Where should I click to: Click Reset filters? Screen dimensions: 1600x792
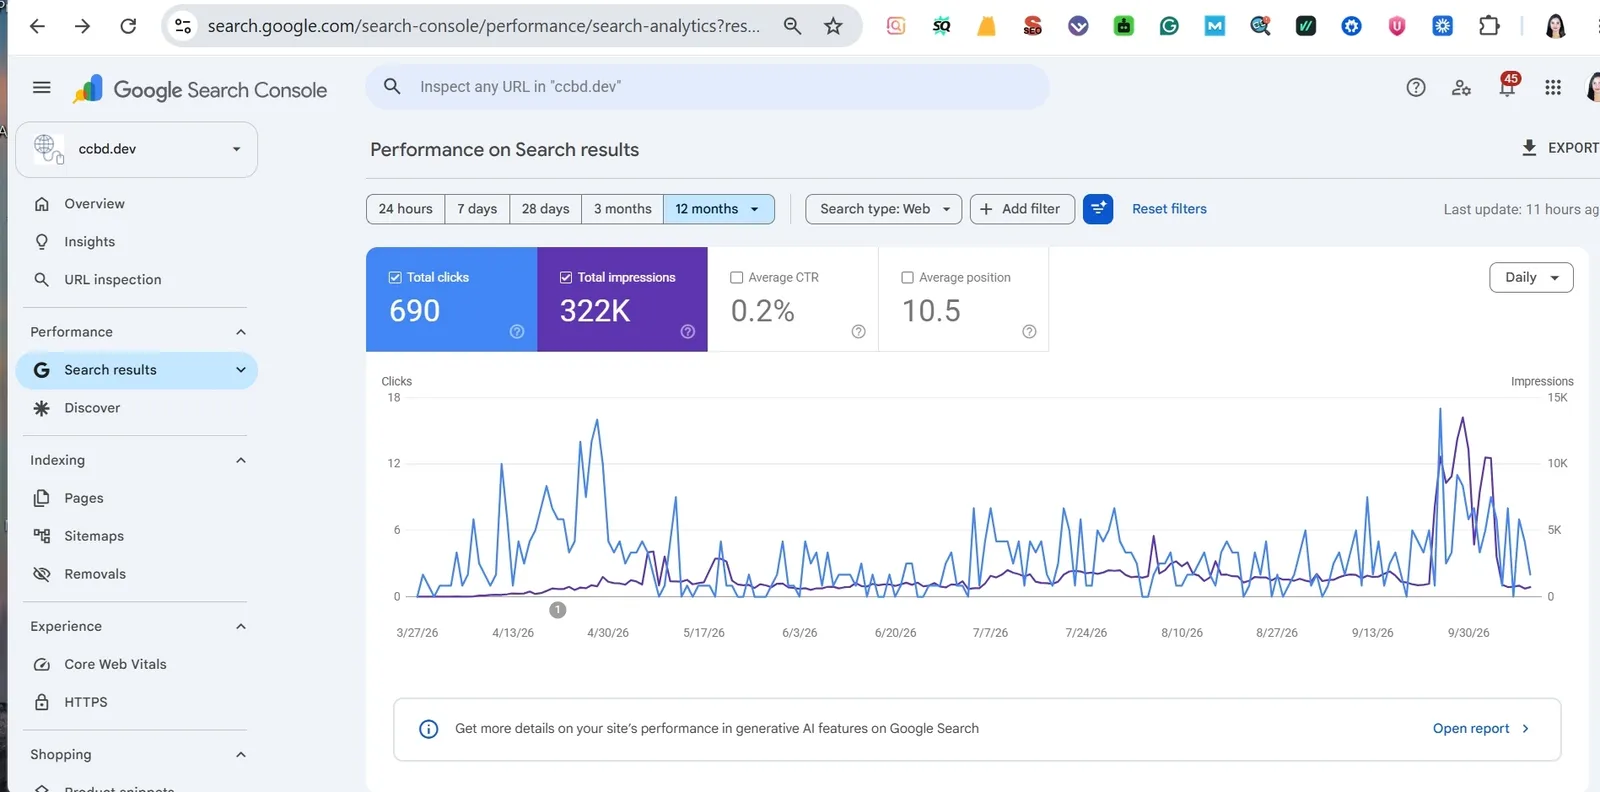point(1169,209)
